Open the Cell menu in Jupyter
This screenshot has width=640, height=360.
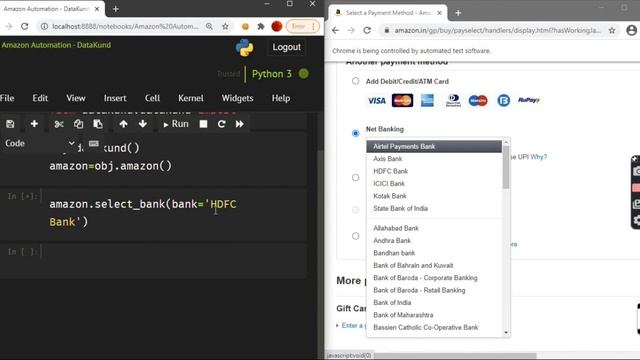(152, 98)
